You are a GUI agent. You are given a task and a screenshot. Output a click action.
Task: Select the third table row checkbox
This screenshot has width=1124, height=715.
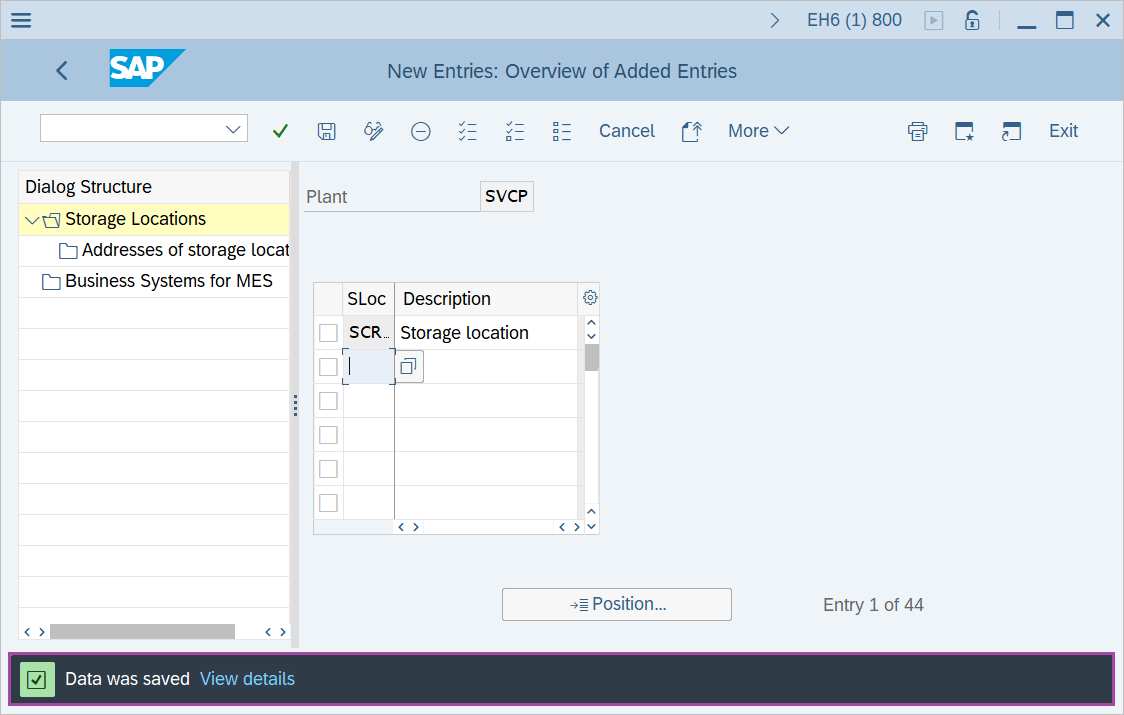coord(328,401)
